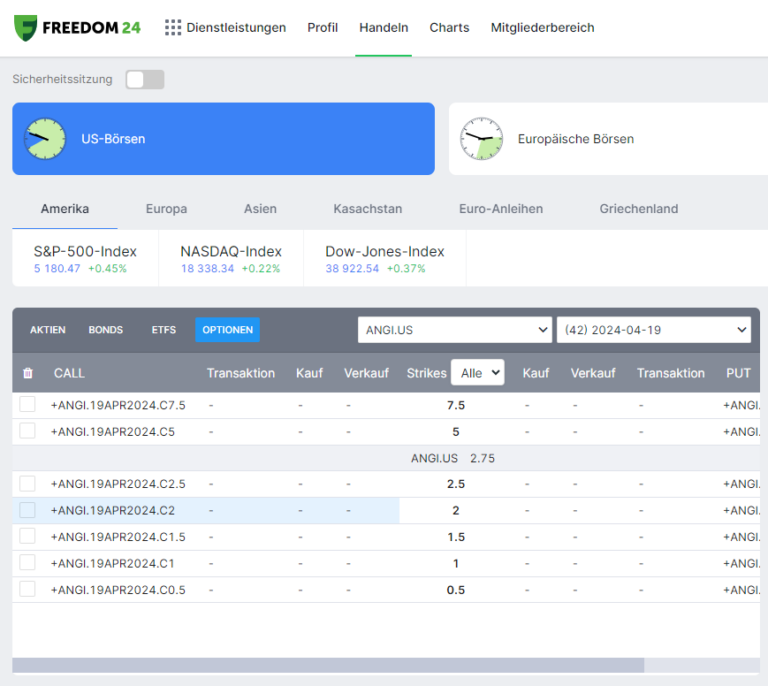The height and width of the screenshot is (686, 768).
Task: Click the S&P value 5 180.47
Action: tap(57, 268)
